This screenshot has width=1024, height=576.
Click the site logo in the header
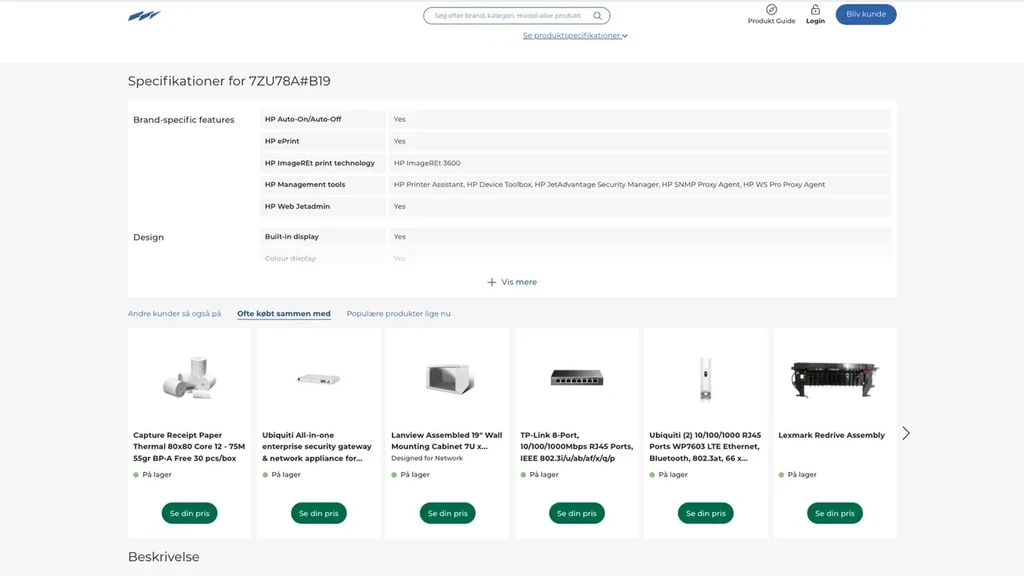[144, 16]
